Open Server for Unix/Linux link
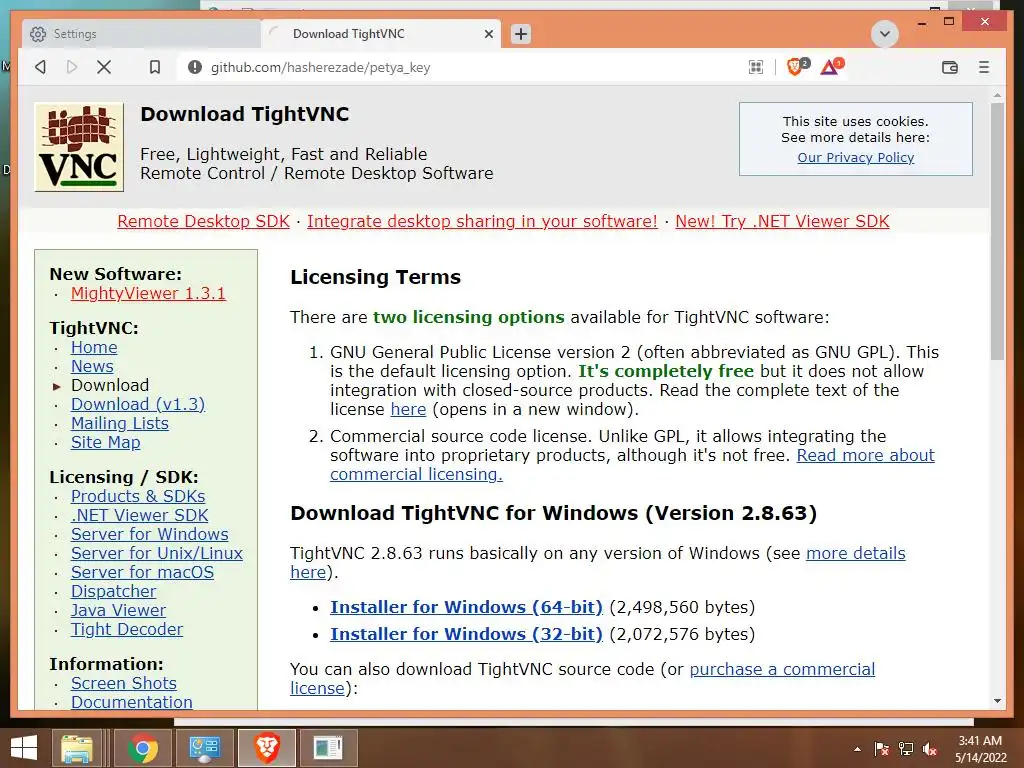Image resolution: width=1024 pixels, height=768 pixels. (x=157, y=553)
